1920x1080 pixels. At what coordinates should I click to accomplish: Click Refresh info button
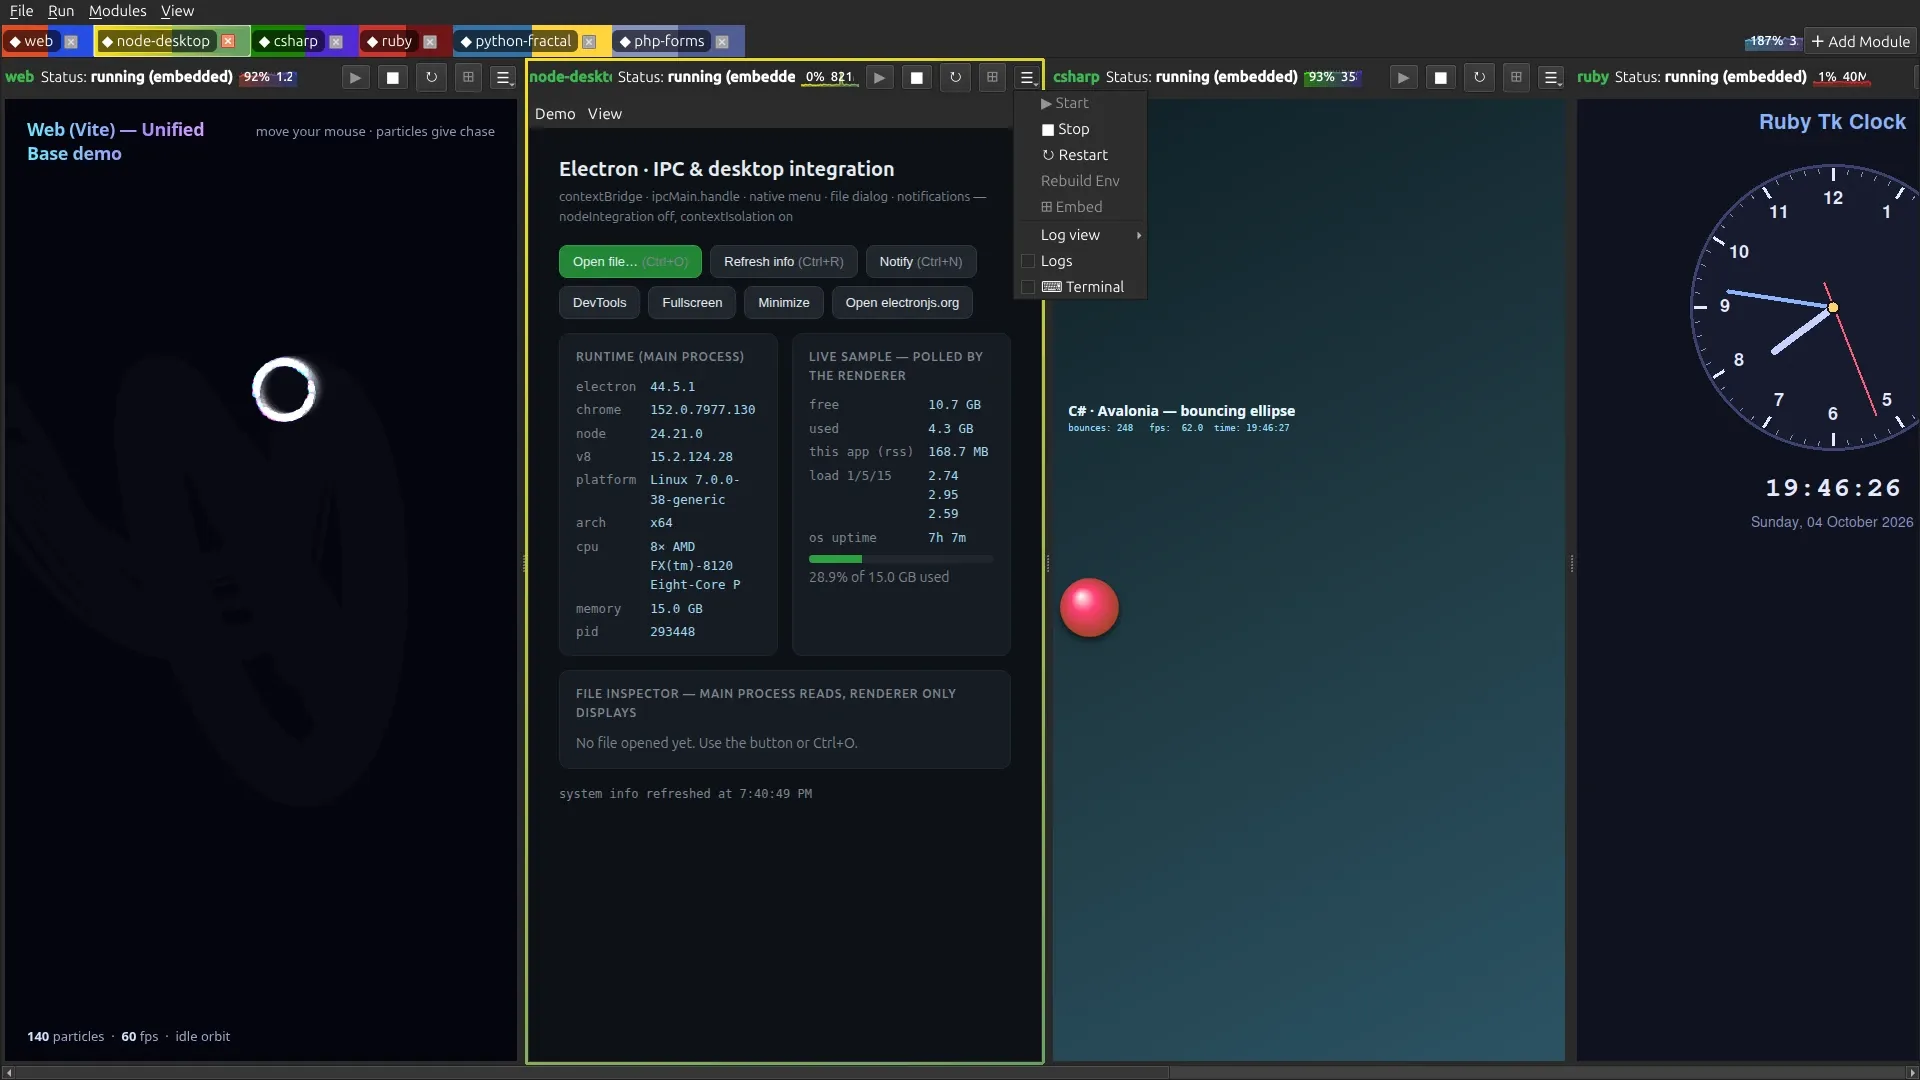pyautogui.click(x=783, y=262)
